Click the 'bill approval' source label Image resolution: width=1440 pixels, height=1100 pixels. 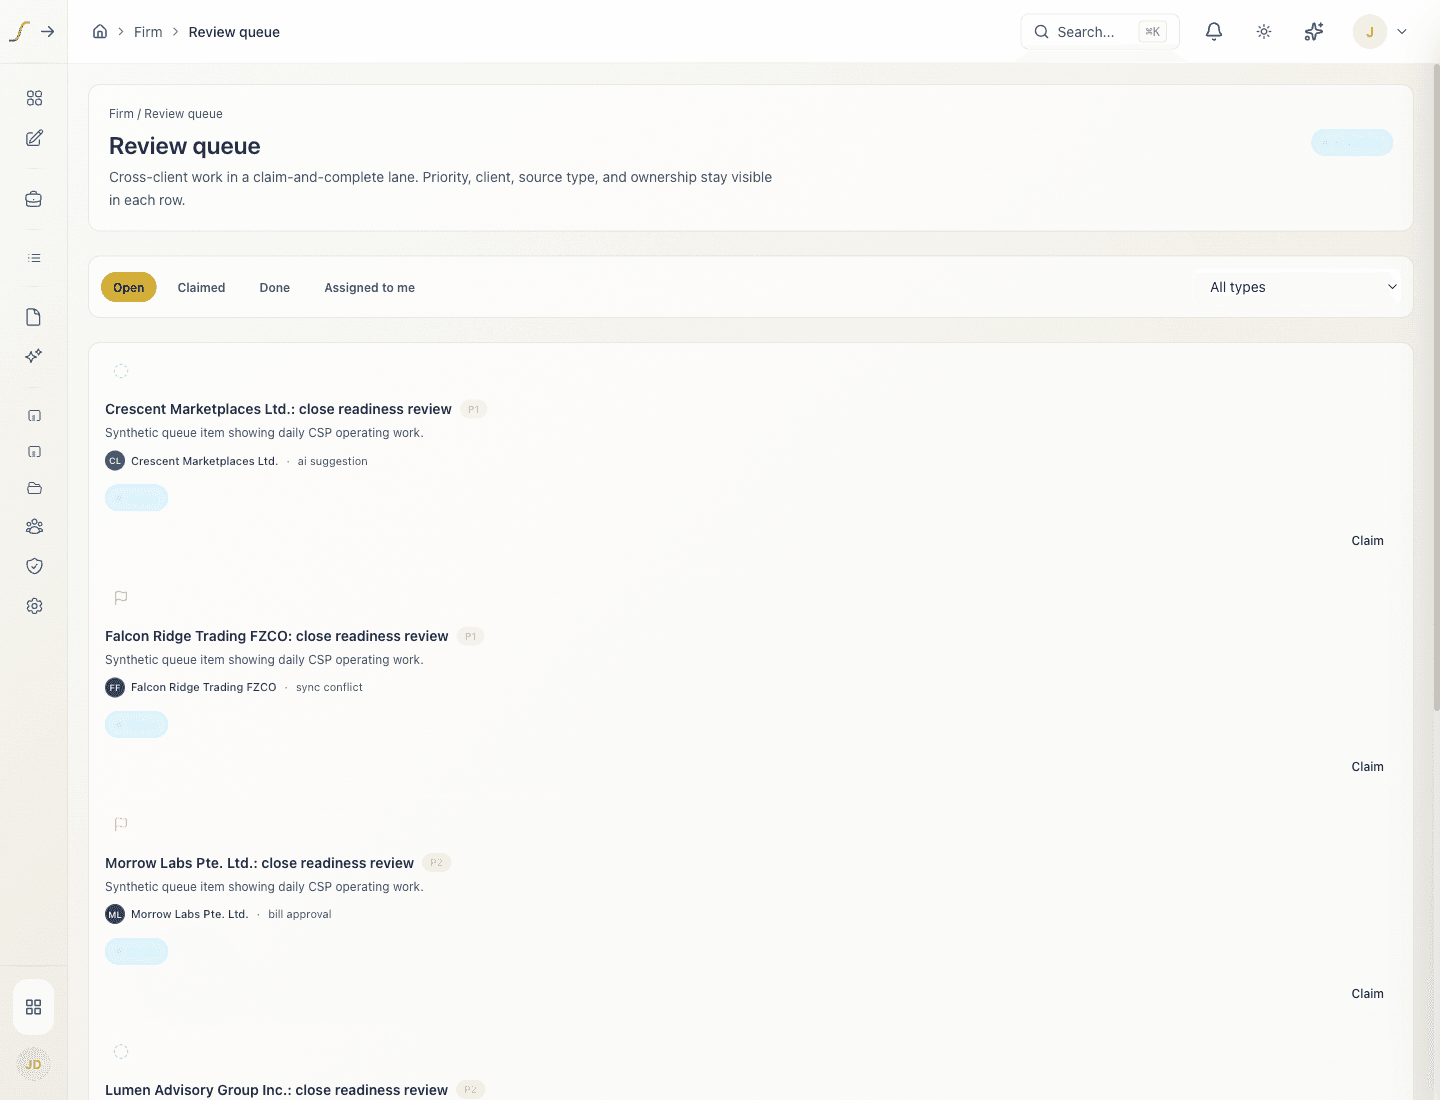(300, 914)
